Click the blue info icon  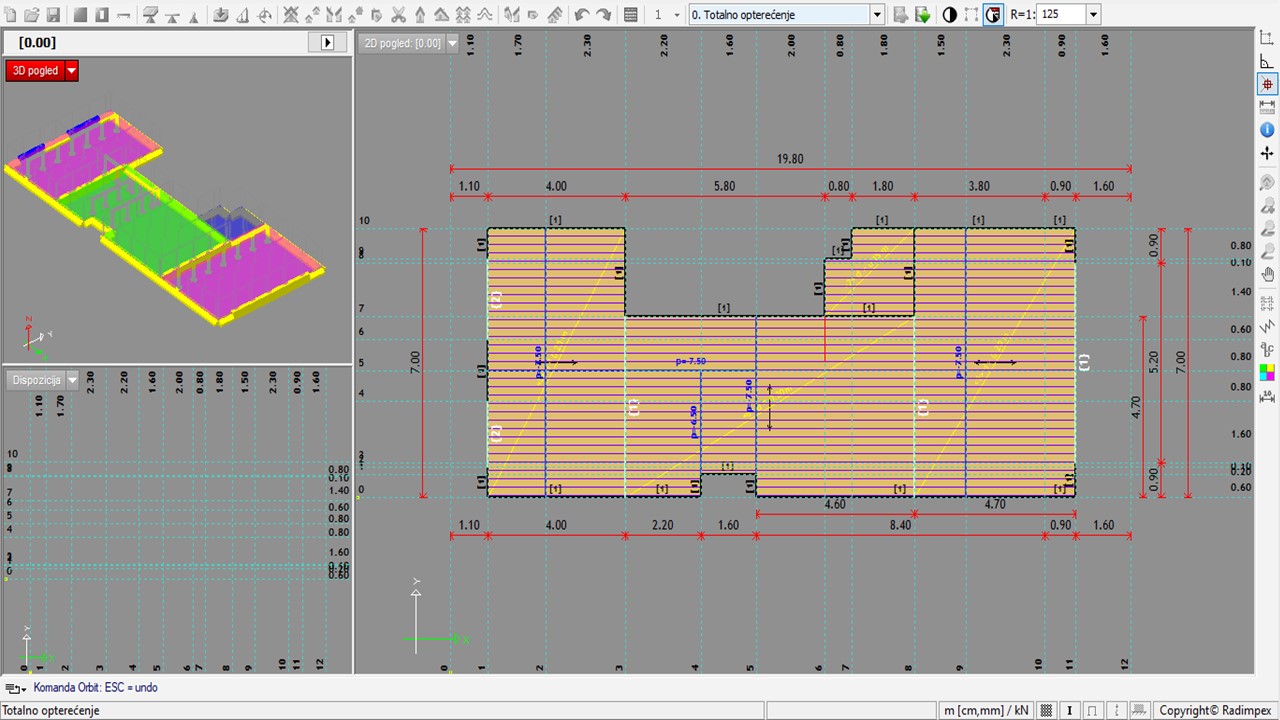pyautogui.click(x=1267, y=130)
